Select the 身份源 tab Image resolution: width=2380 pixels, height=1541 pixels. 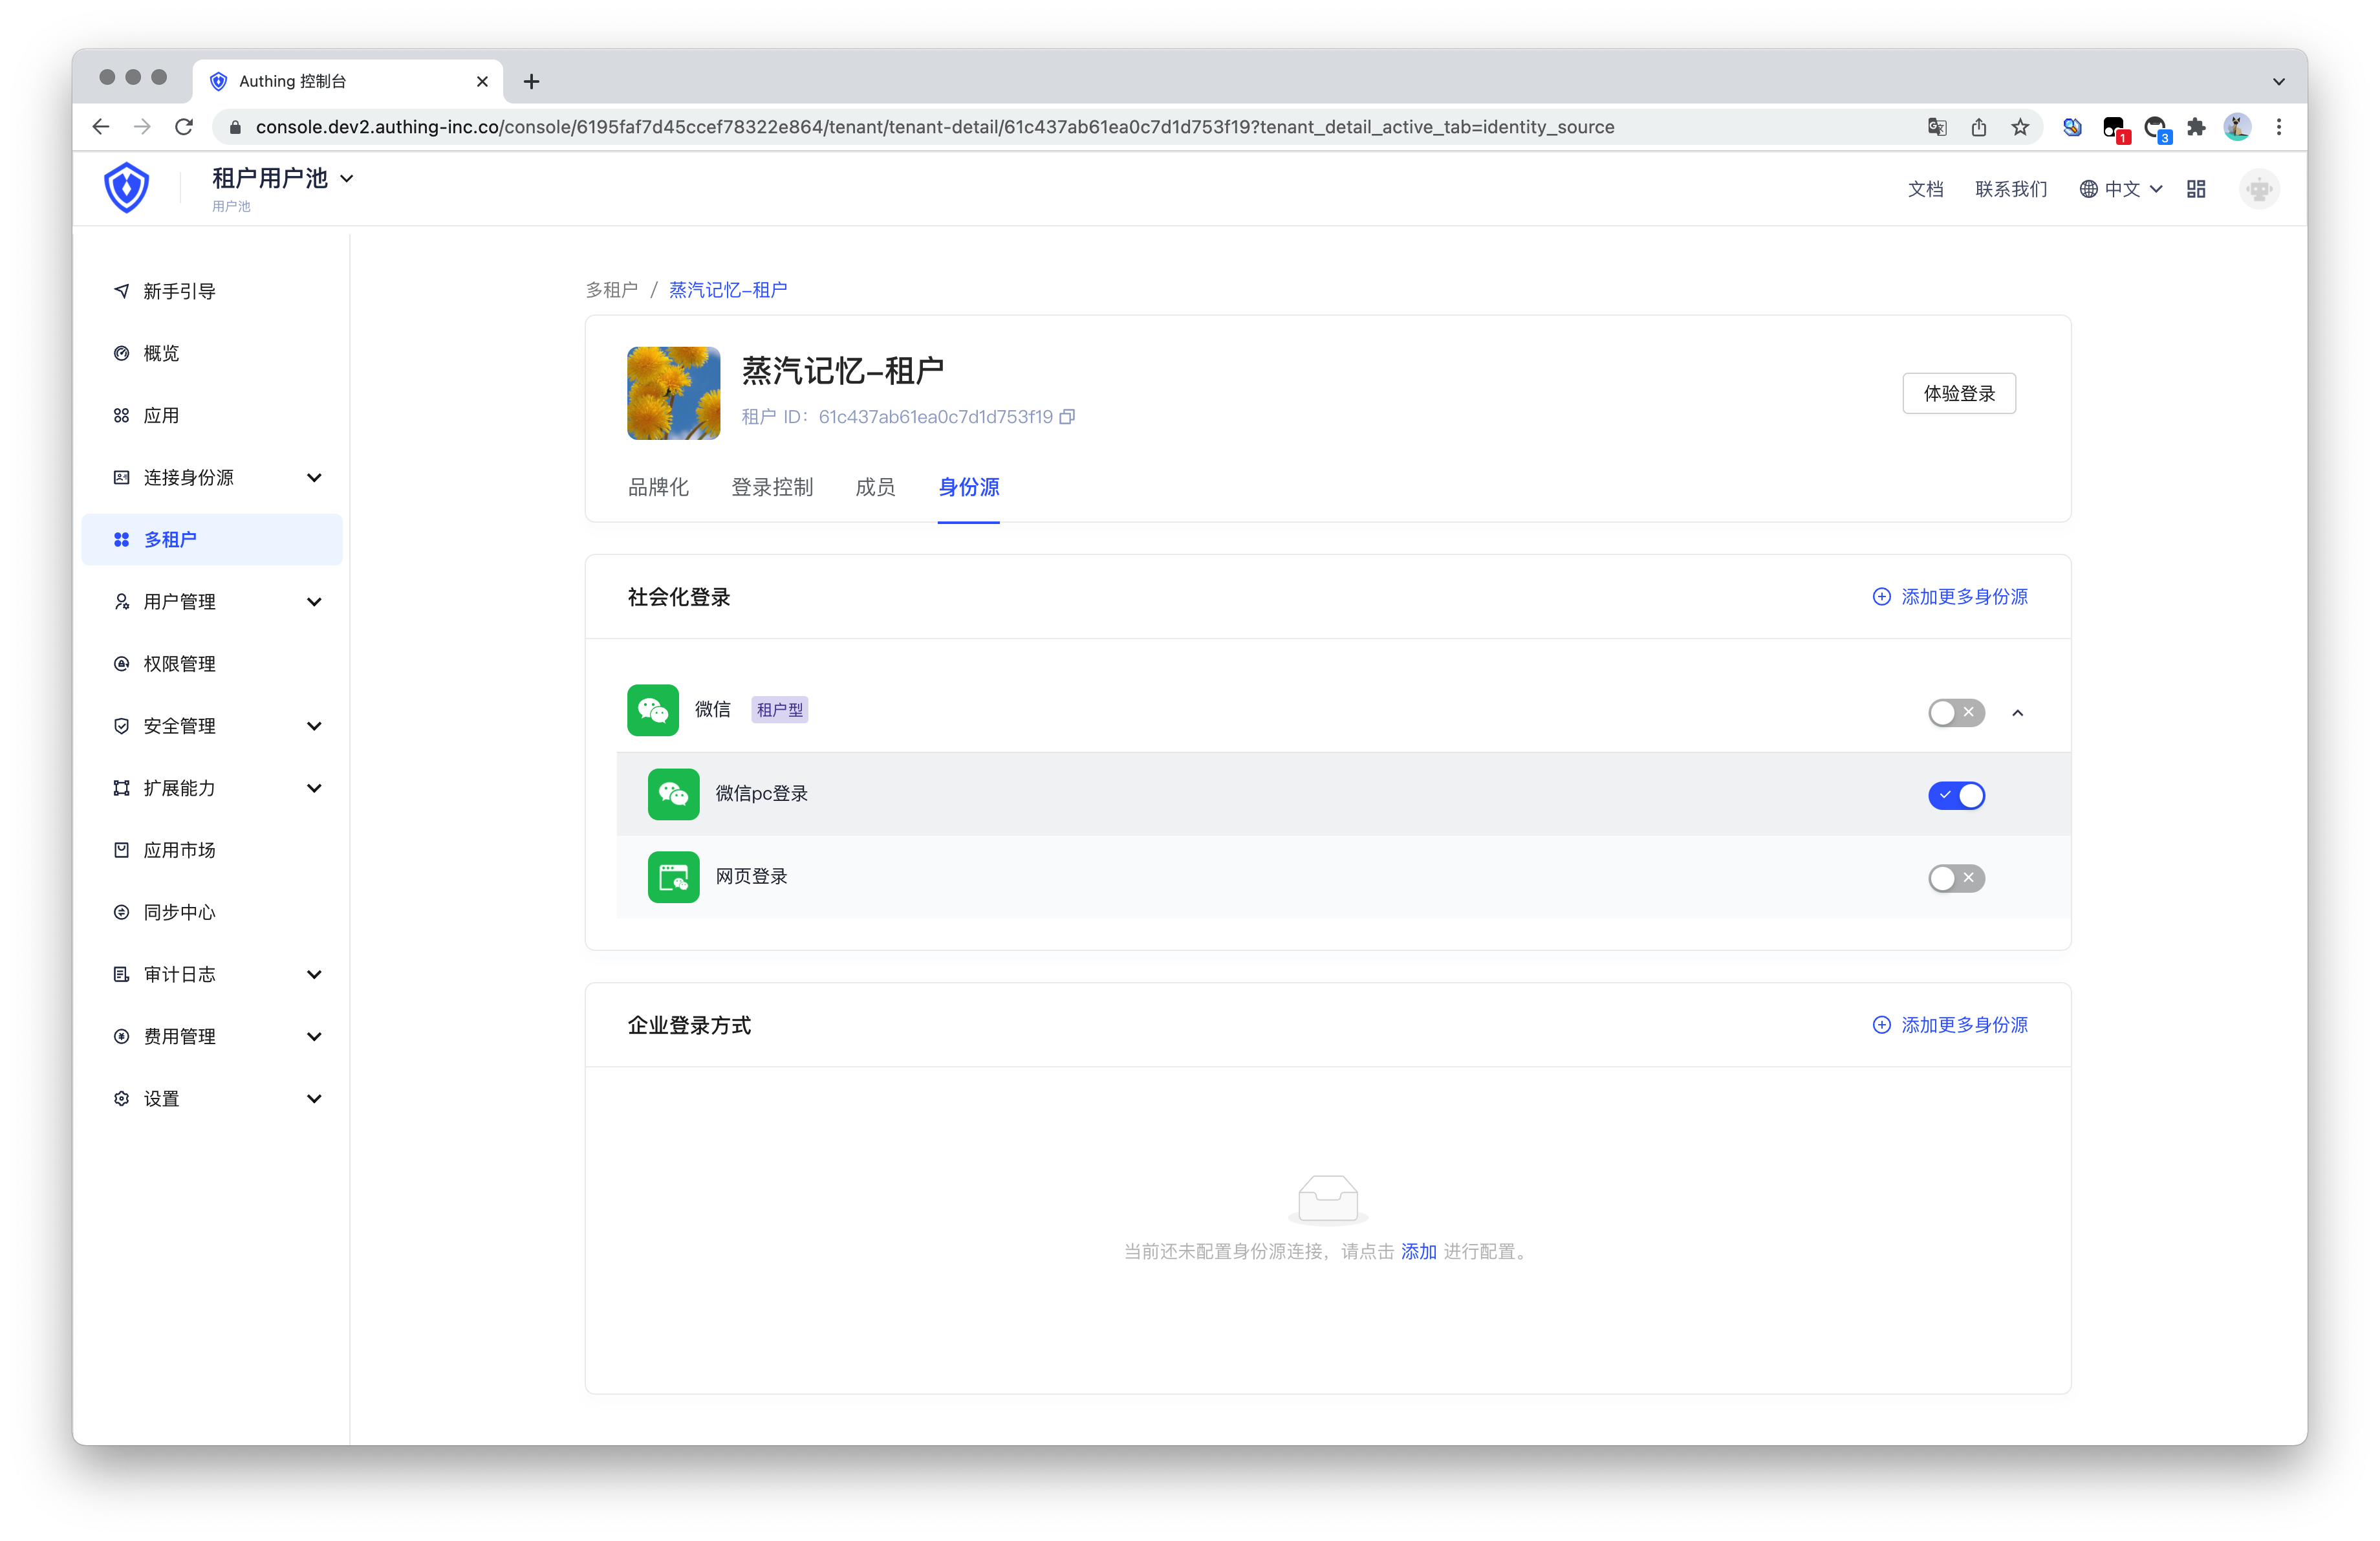968,487
